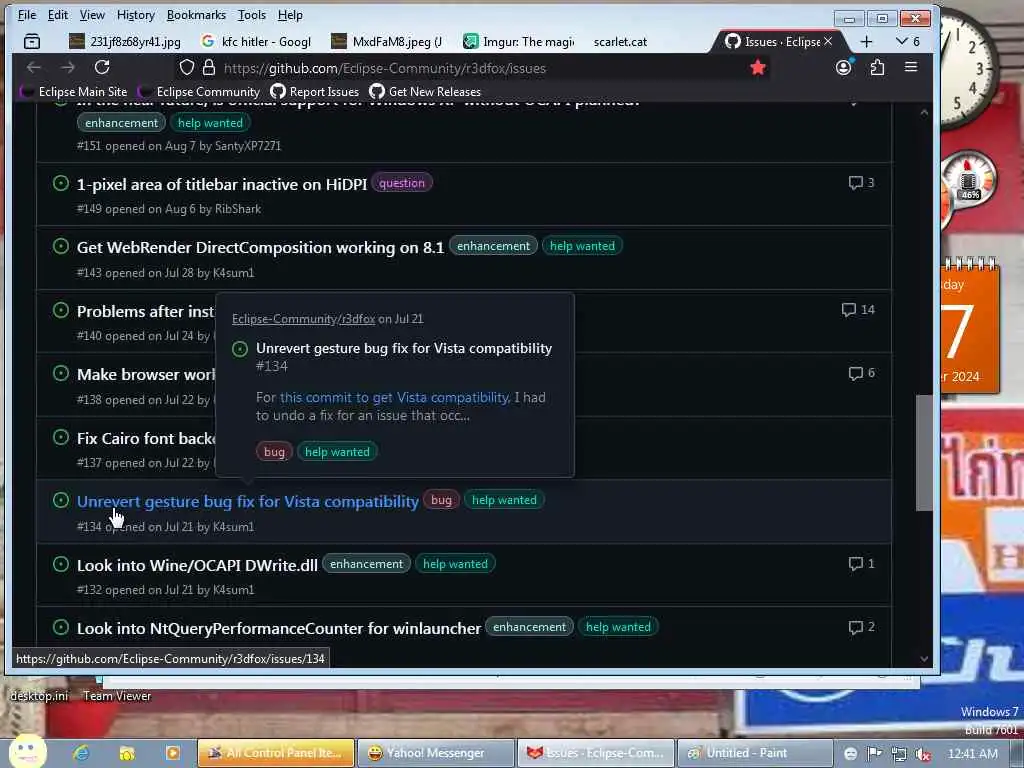Follow 'this commit to get Vista compatibility' link
Viewport: 1024px width, 768px height.
point(394,397)
